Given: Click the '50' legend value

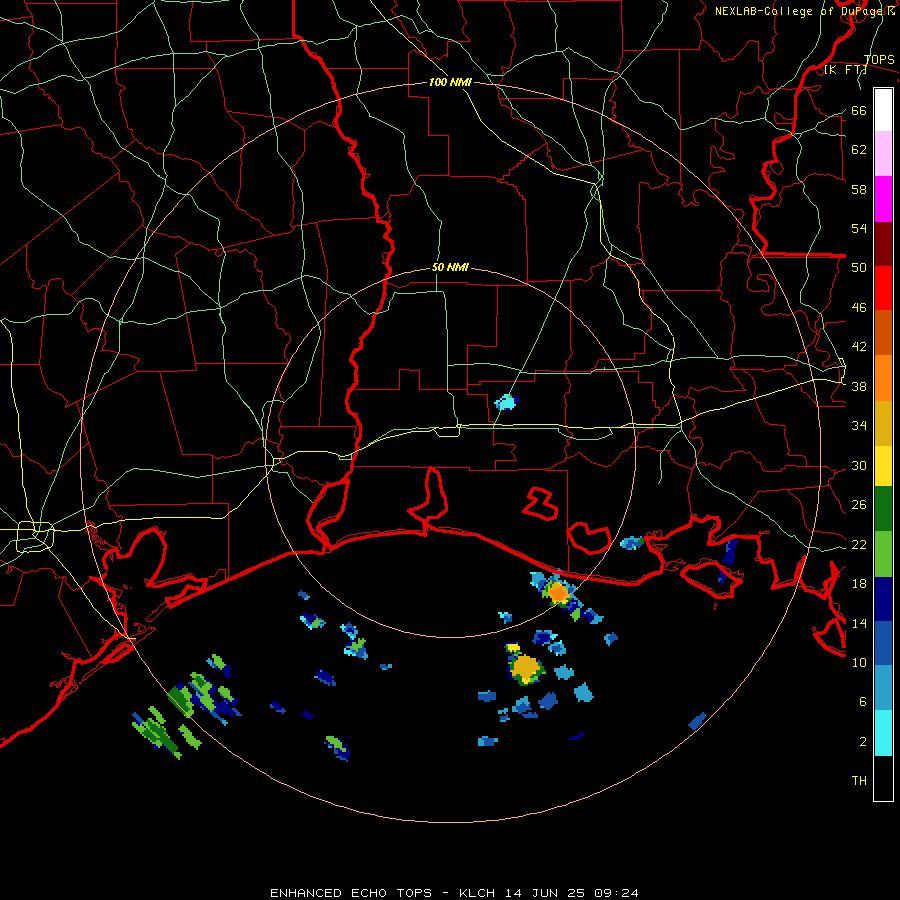Looking at the screenshot, I should 859,268.
